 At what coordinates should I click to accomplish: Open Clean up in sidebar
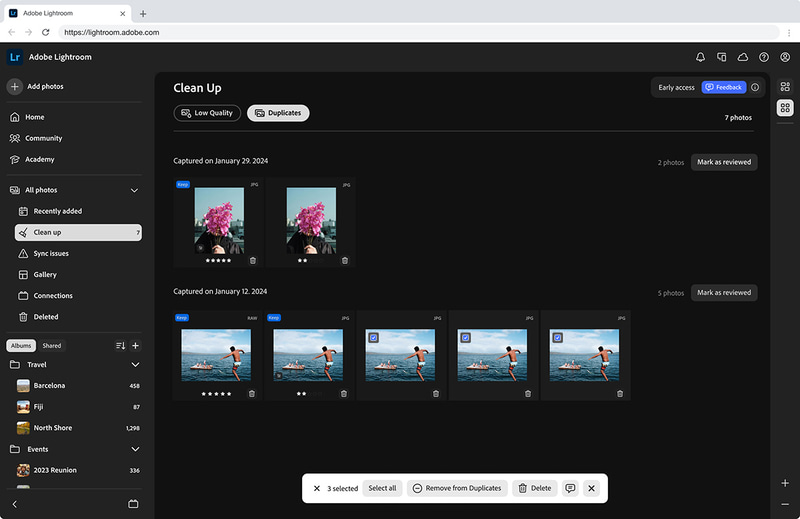78,232
